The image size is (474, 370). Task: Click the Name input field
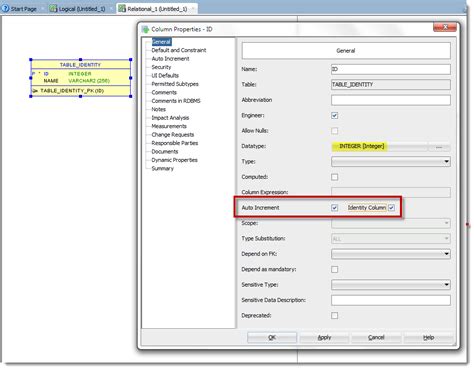tap(391, 69)
